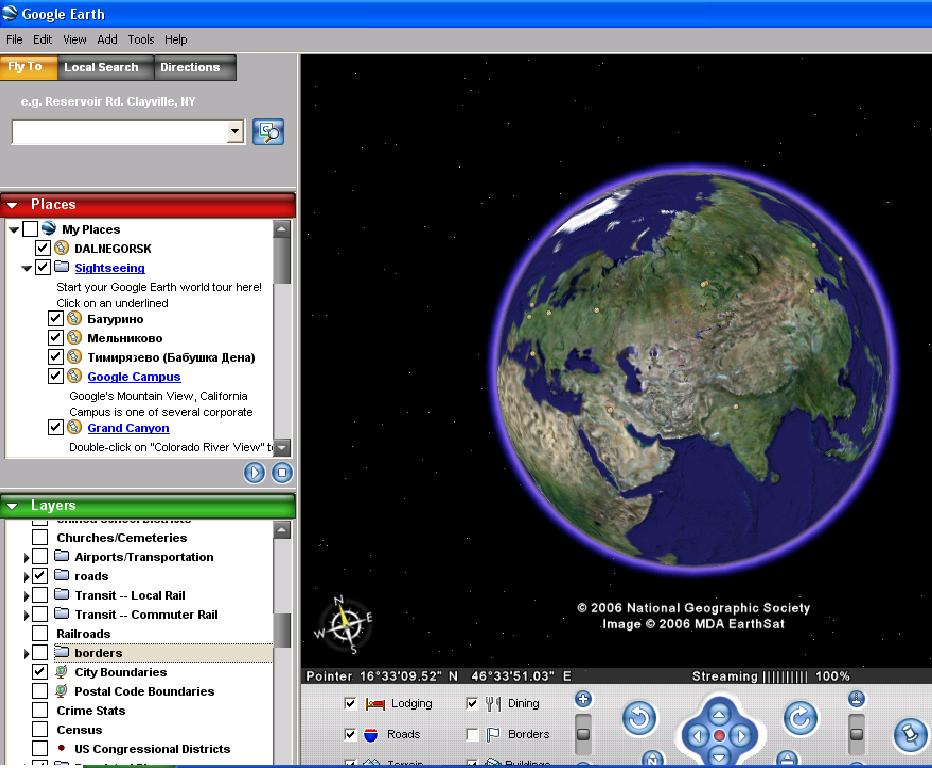Pan the globe up with the arrow
Viewport: 932px width, 768px height.
(719, 715)
